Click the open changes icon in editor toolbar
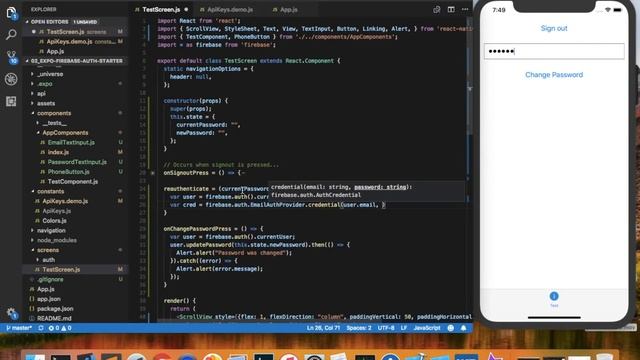 (x=437, y=9)
